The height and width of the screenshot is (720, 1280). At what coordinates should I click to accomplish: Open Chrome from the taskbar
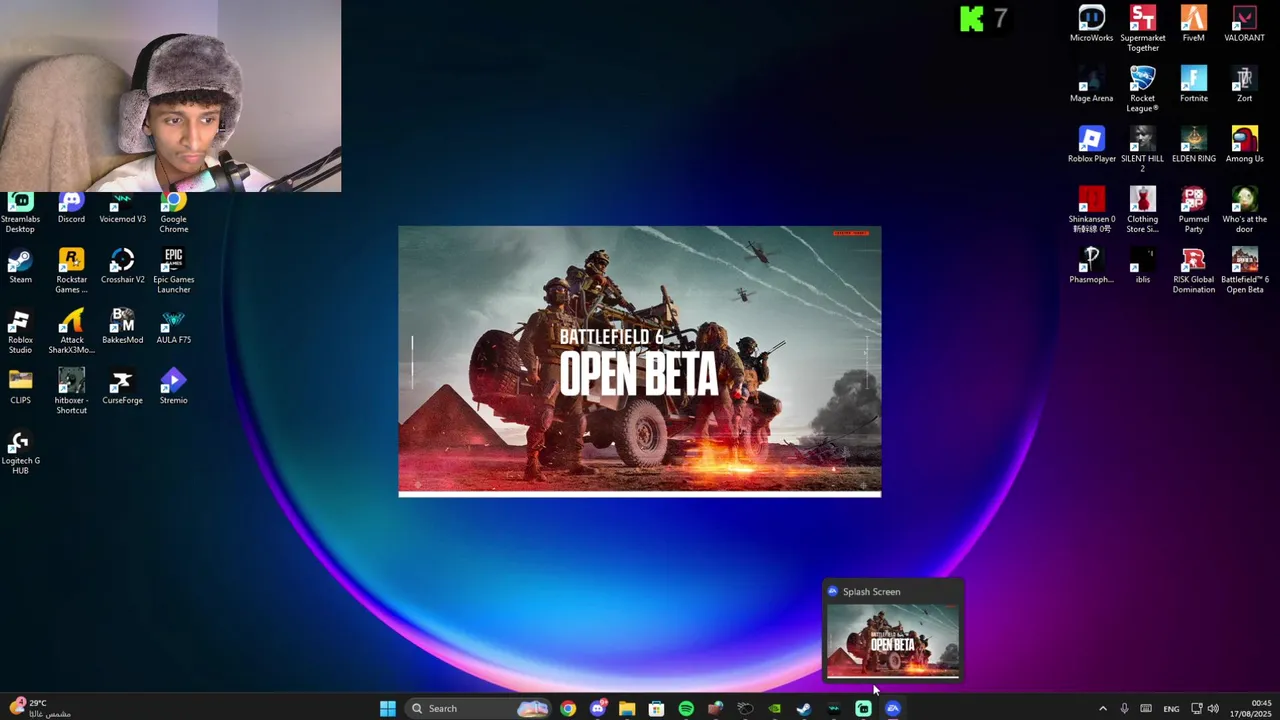(x=568, y=708)
